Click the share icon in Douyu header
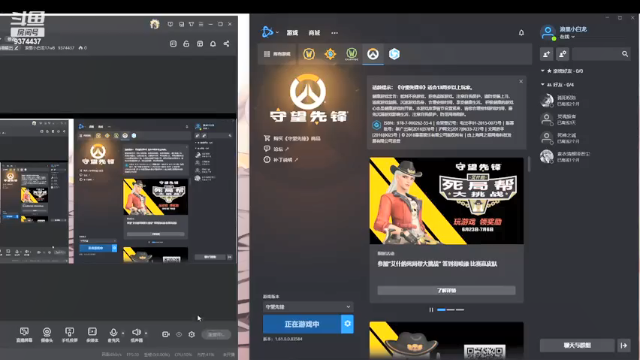The image size is (640, 360). tap(227, 44)
